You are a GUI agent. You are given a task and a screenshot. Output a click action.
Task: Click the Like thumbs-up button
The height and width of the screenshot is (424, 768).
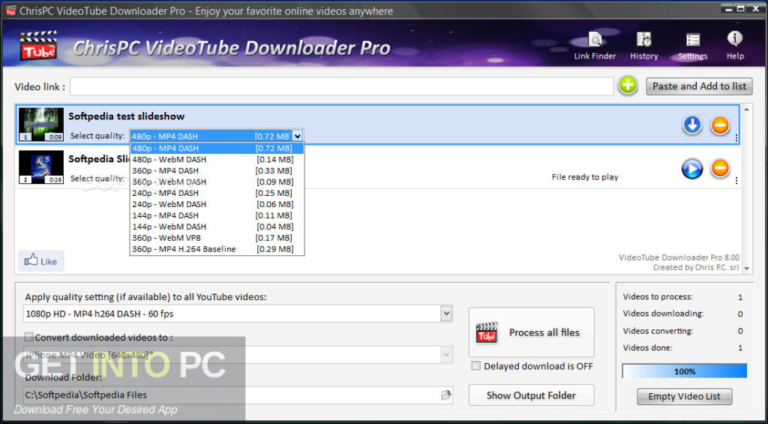point(41,261)
